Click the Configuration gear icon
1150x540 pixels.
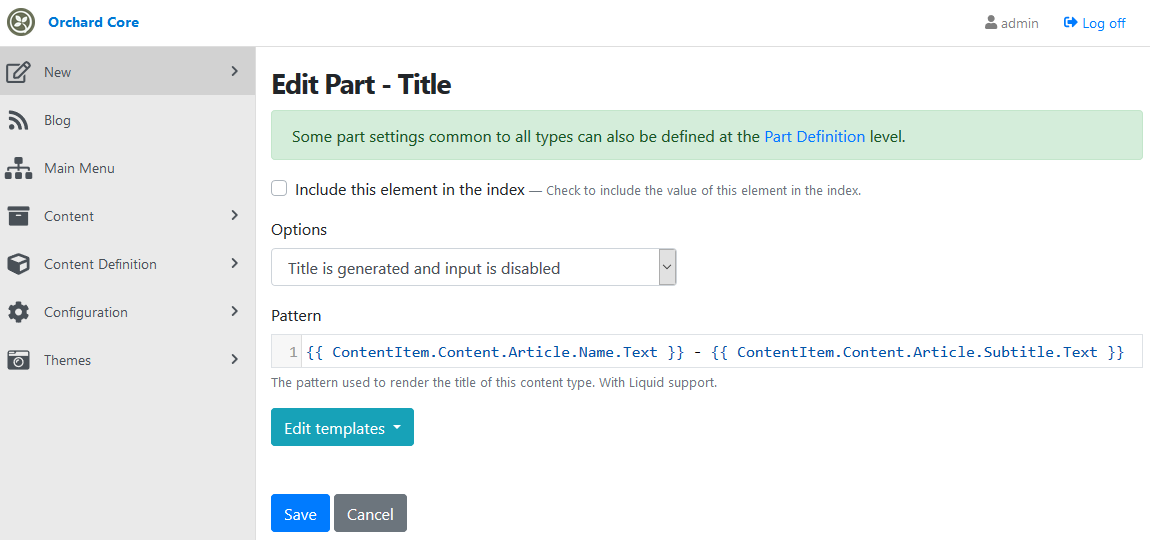[18, 312]
